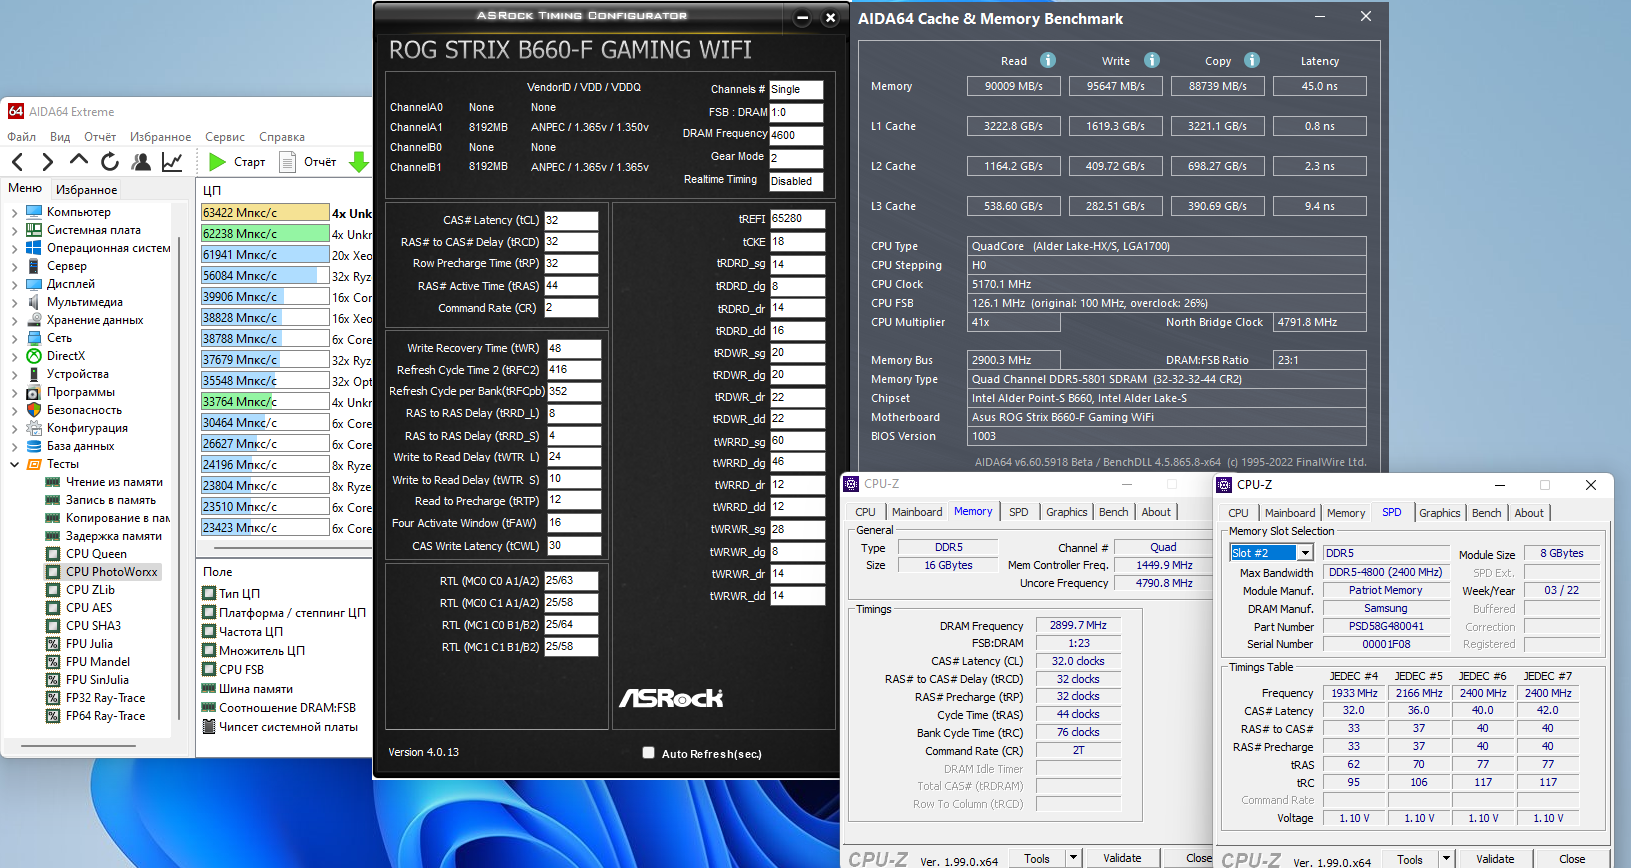Go back using AIDA64 toolbar back arrow
Screen dimensions: 1631x868
click(x=17, y=162)
